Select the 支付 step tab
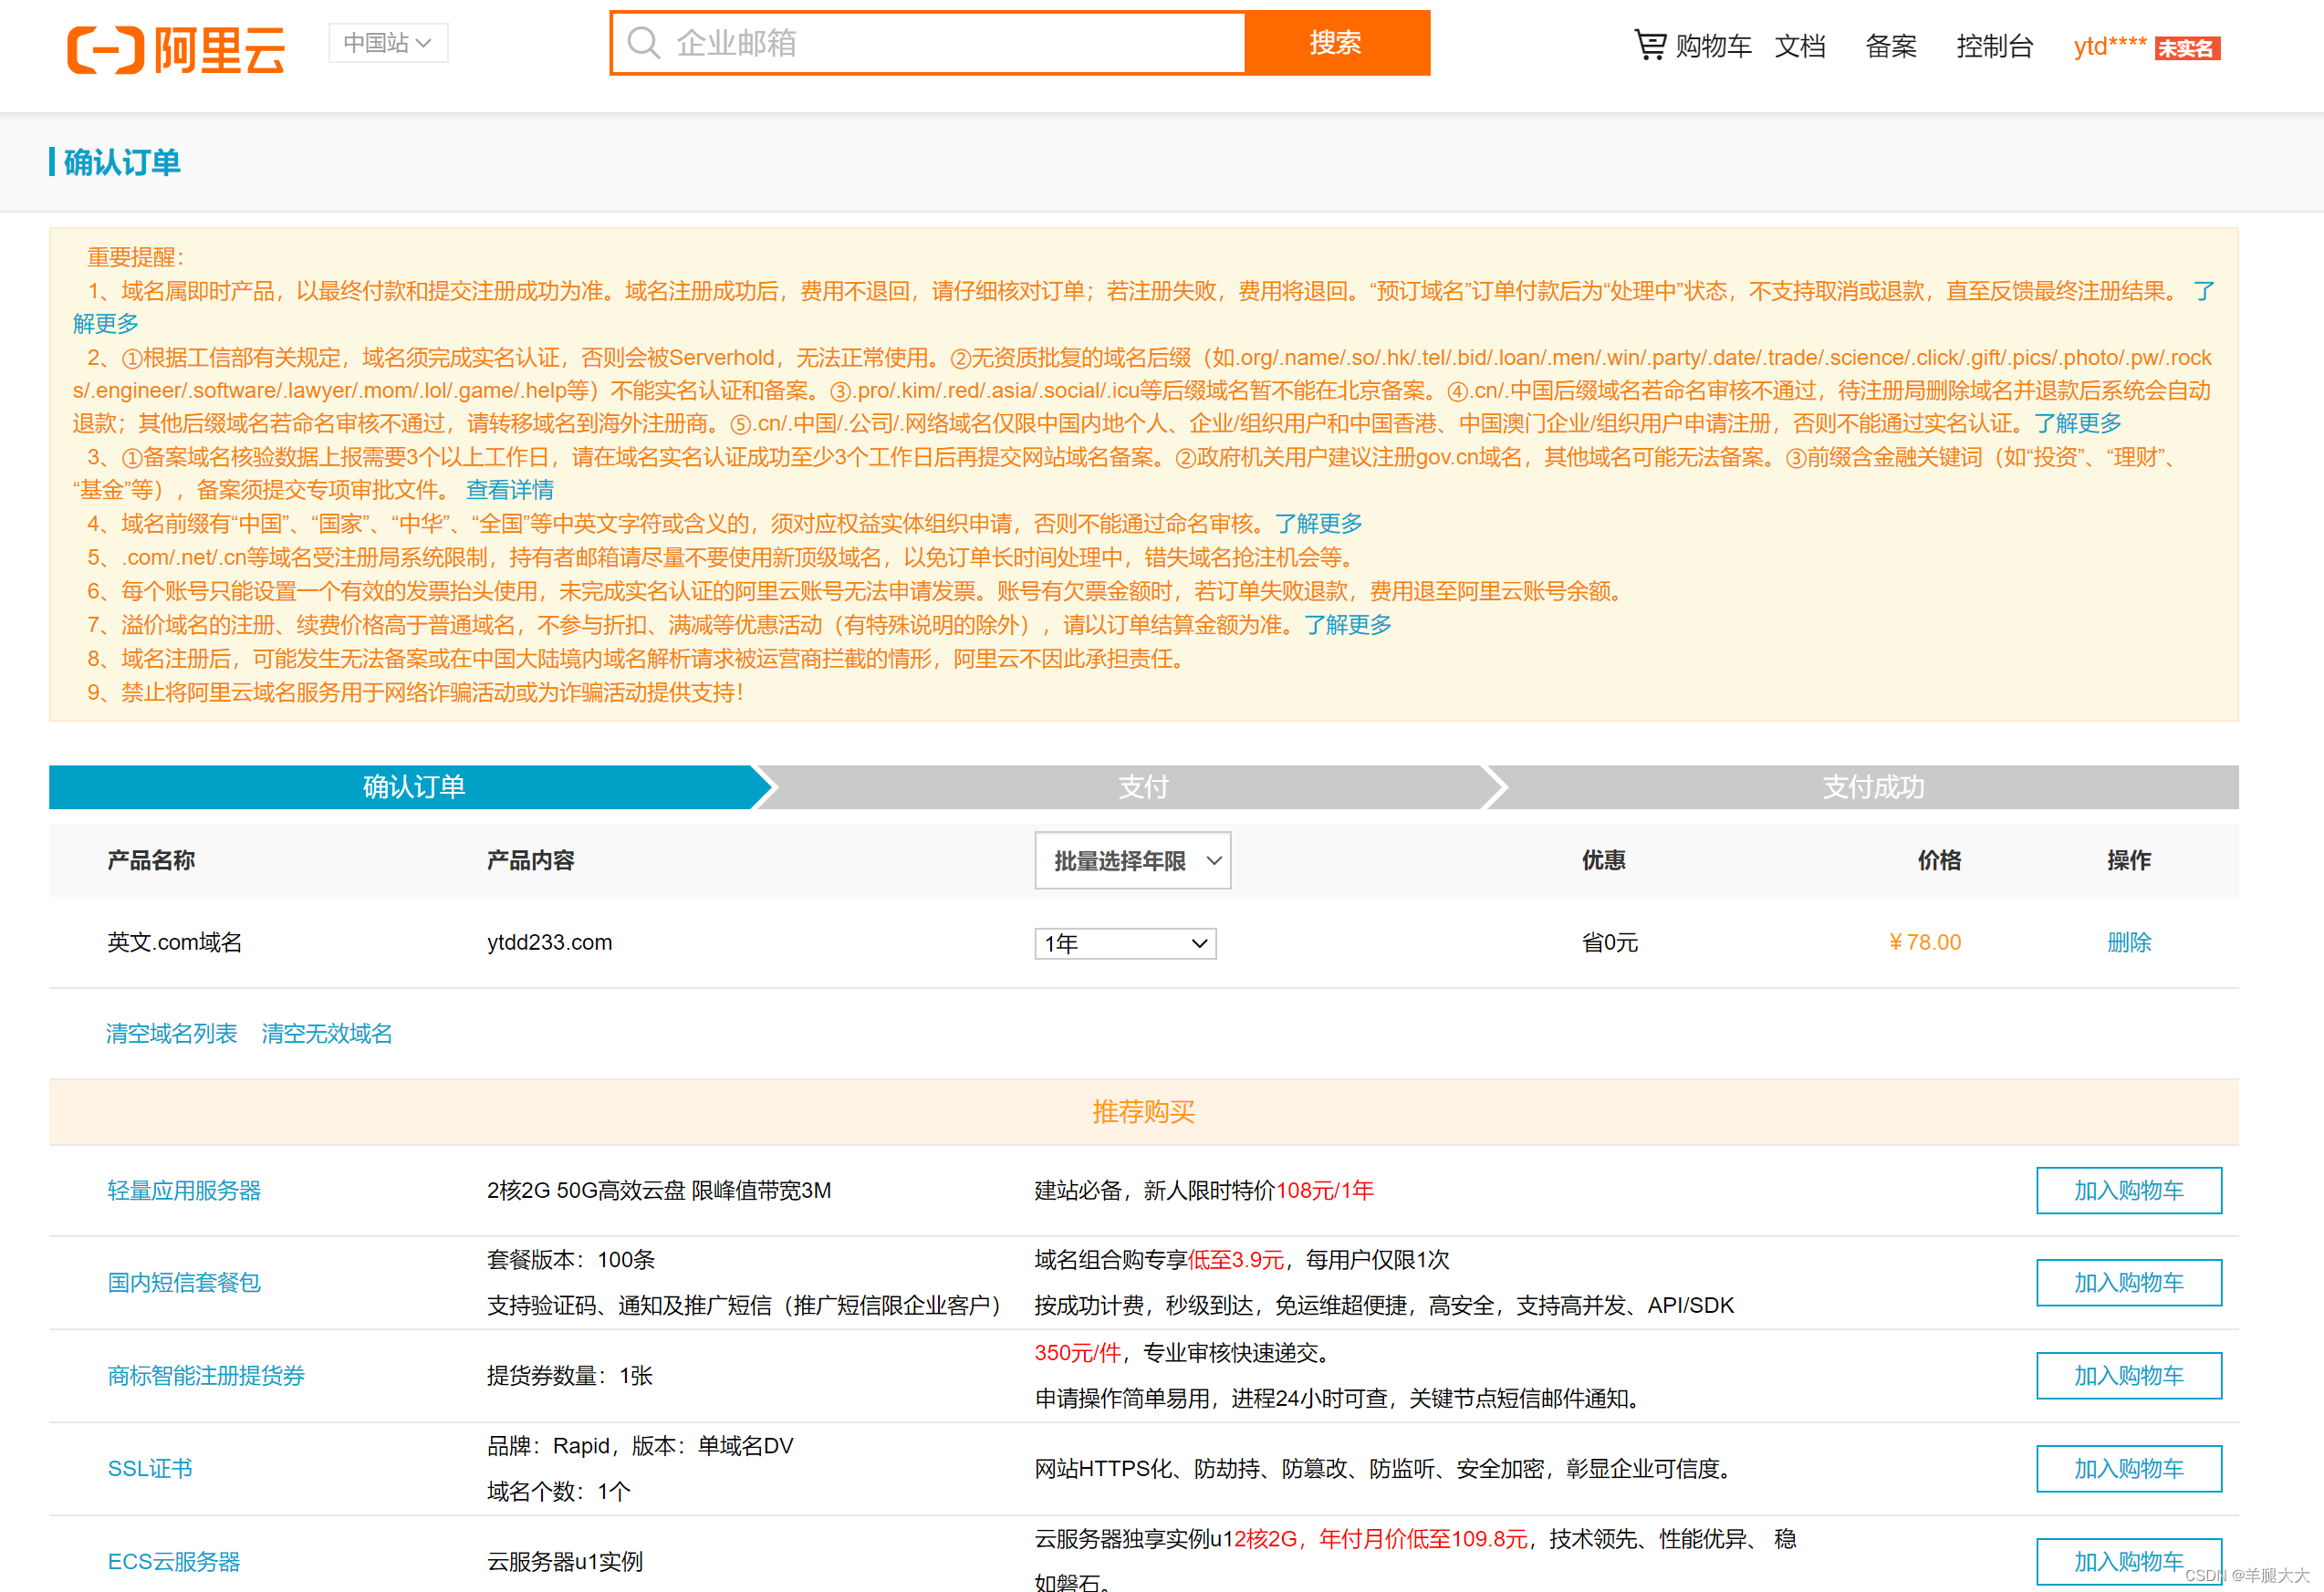This screenshot has height=1592, width=2324. [x=1143, y=787]
